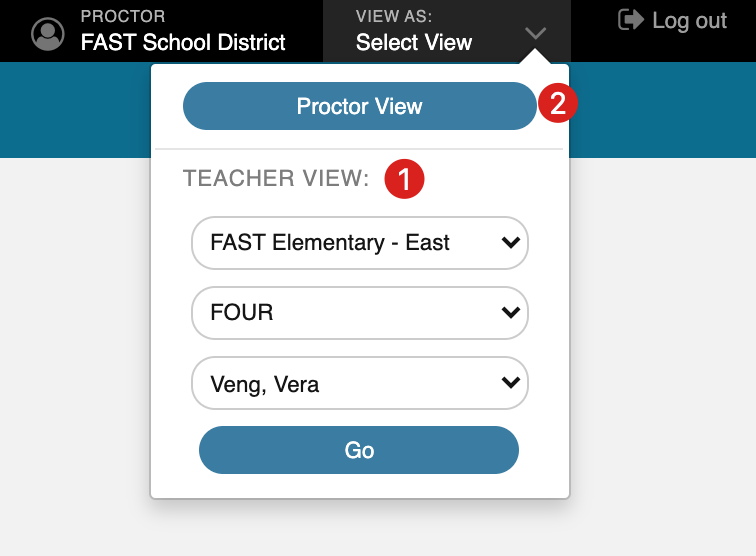Click the VIEW AS header label
Viewport: 756px width, 556px height.
pos(394,16)
